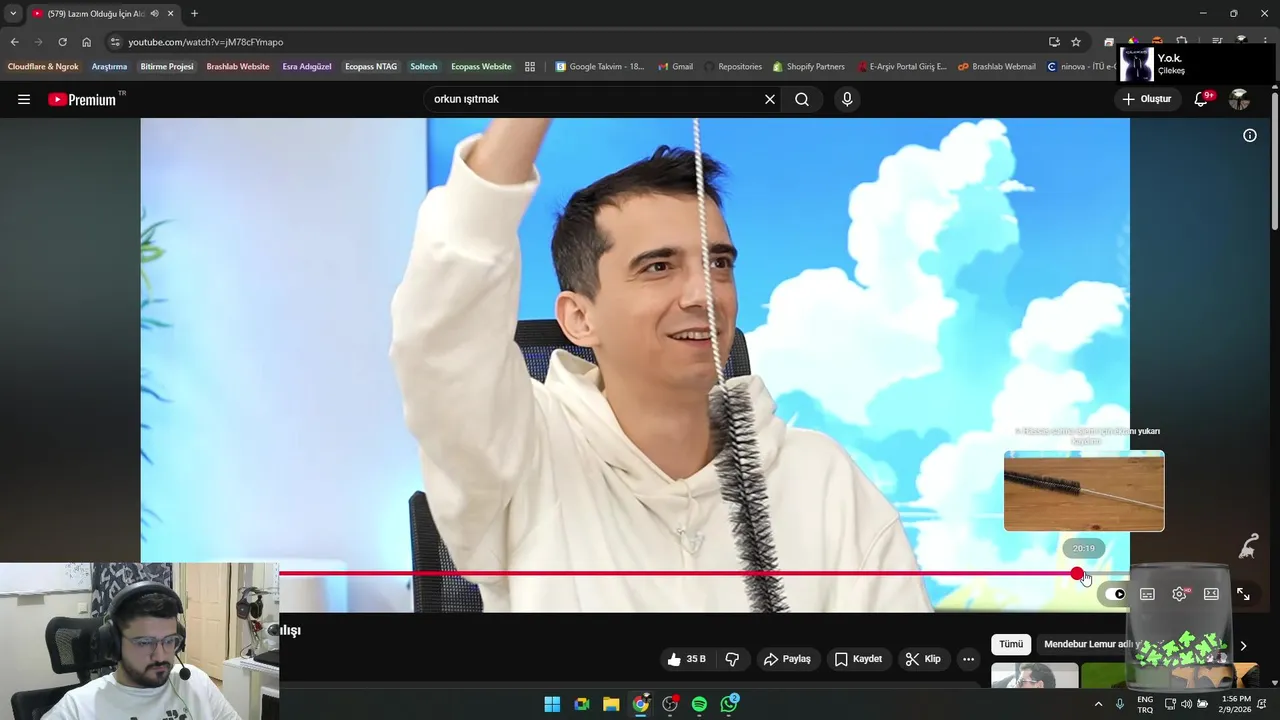Show hidden system tray icons
The height and width of the screenshot is (720, 1280).
1098,704
